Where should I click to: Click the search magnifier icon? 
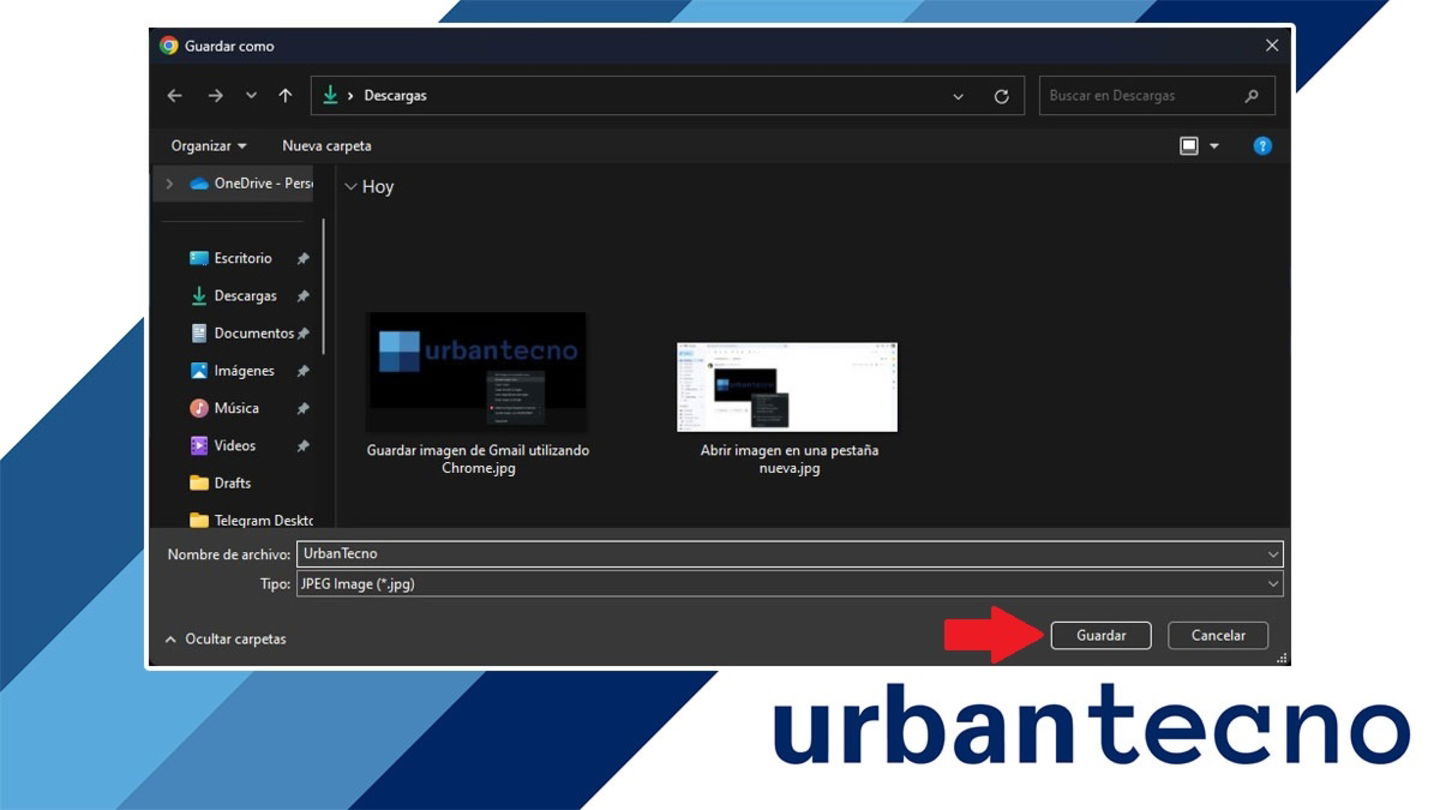point(1252,96)
